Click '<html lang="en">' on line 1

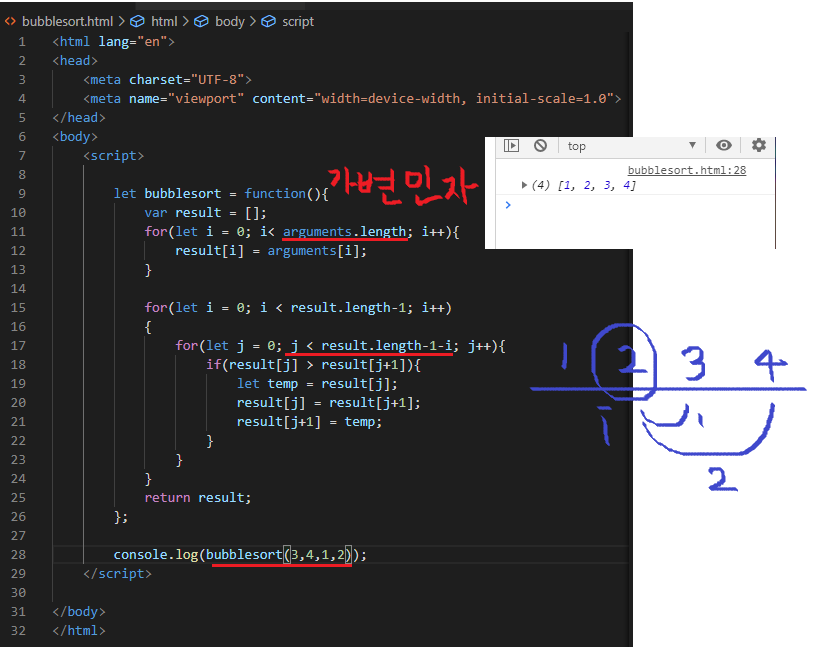[x=113, y=42]
